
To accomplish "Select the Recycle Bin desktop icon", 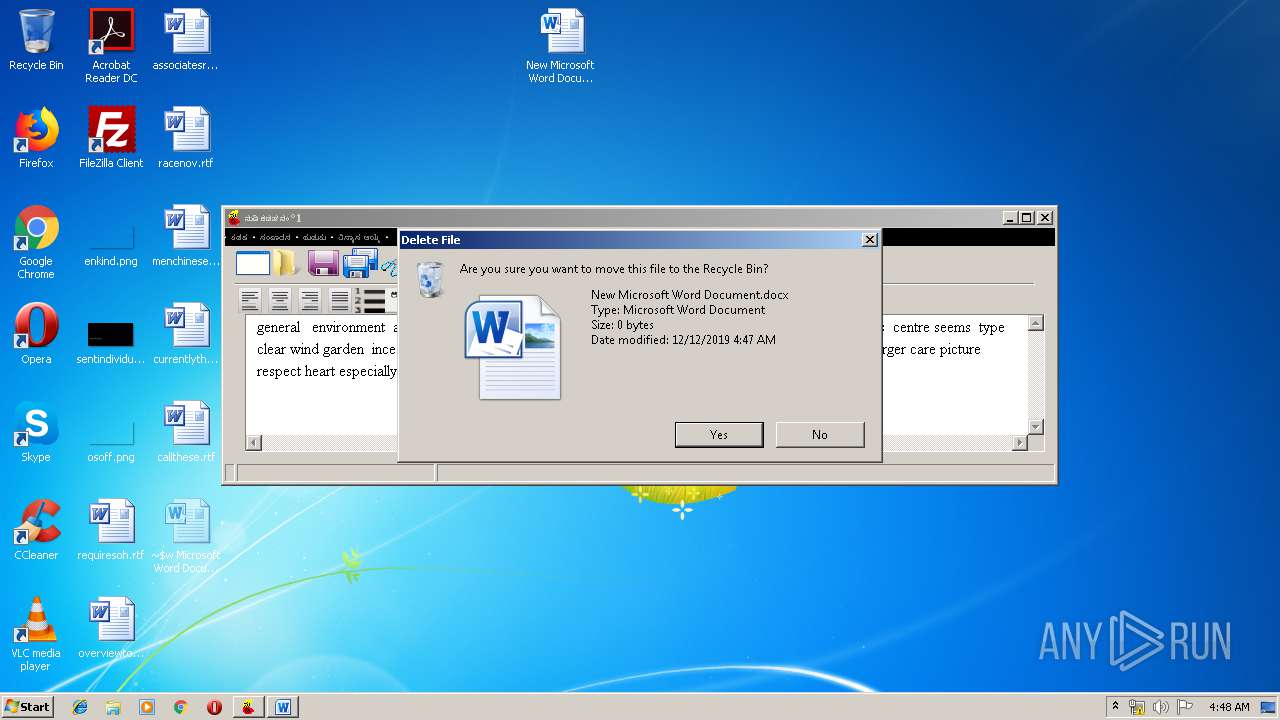I will [x=36, y=40].
